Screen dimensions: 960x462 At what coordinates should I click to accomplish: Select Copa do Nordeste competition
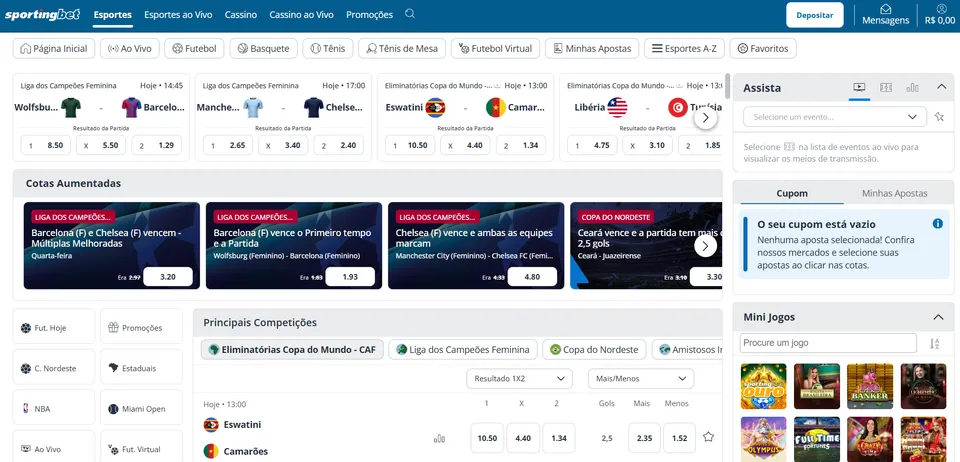pyautogui.click(x=594, y=349)
